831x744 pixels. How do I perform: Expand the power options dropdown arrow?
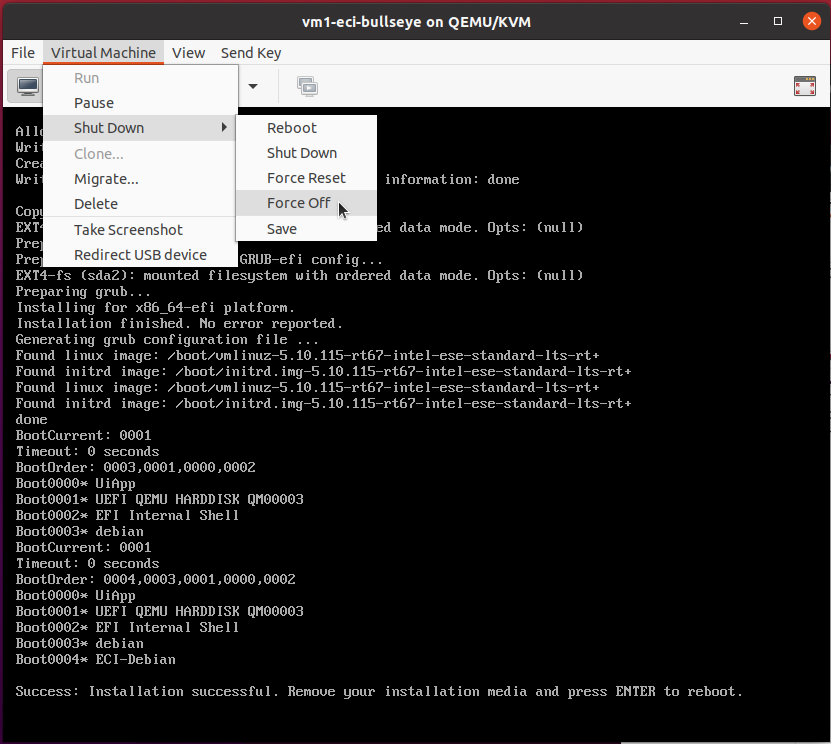point(253,86)
